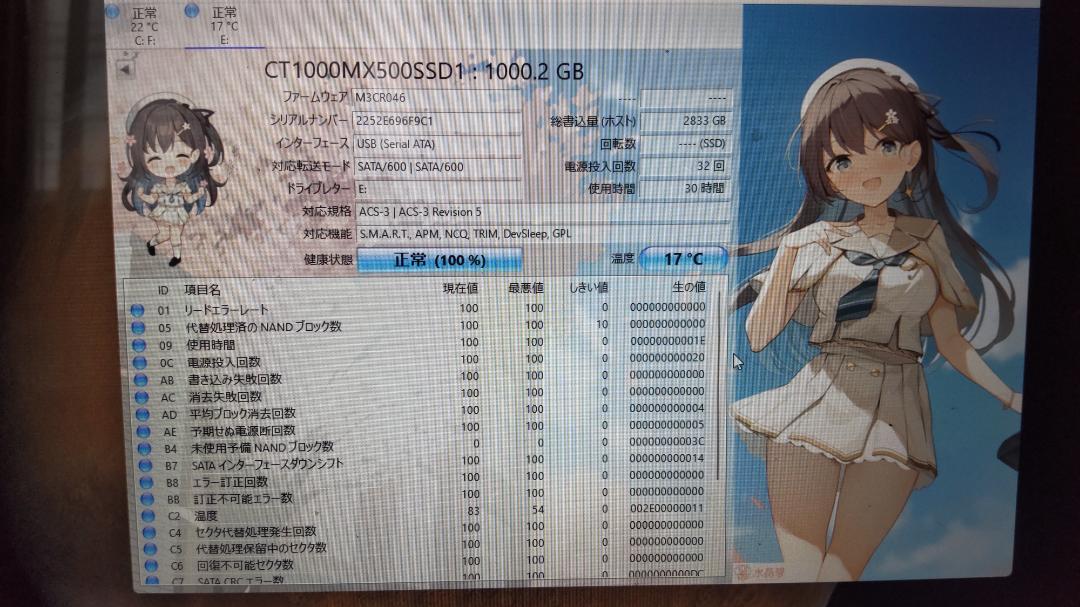The image size is (1080, 607).
Task: Click the ファームウェア label
Action: point(315,97)
